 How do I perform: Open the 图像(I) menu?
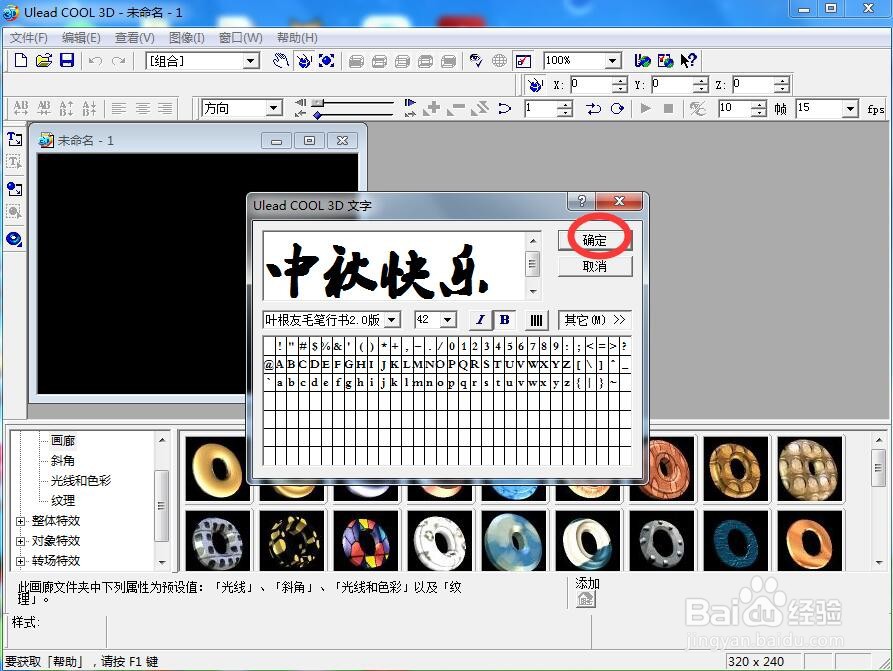tap(187, 38)
